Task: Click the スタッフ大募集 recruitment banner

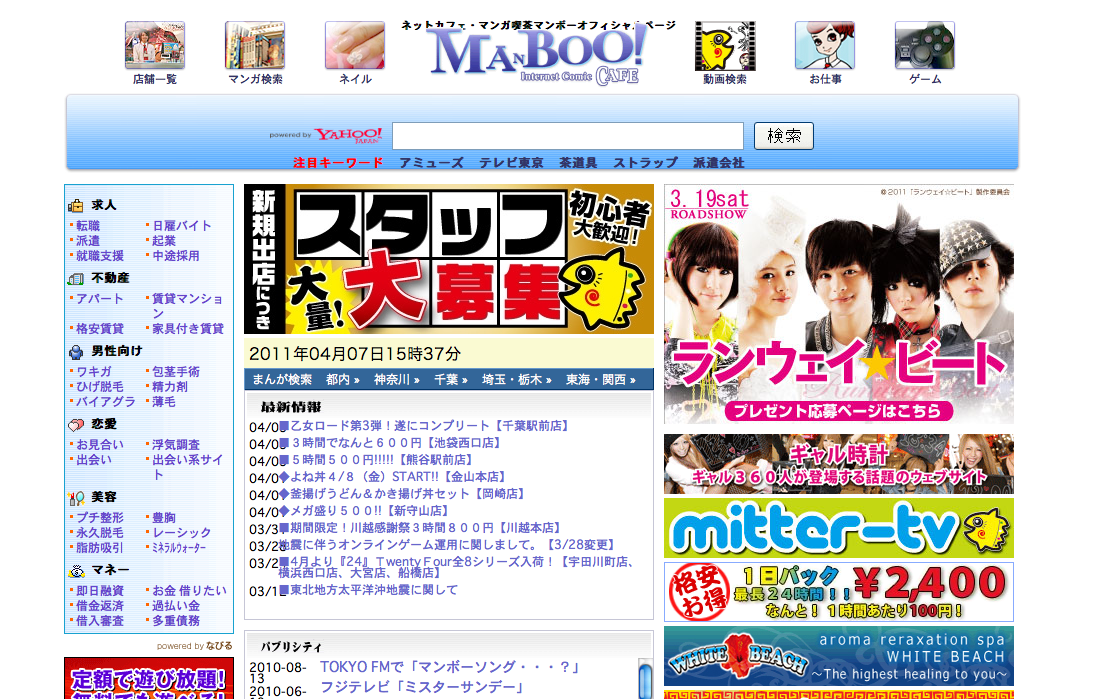Action: [449, 259]
